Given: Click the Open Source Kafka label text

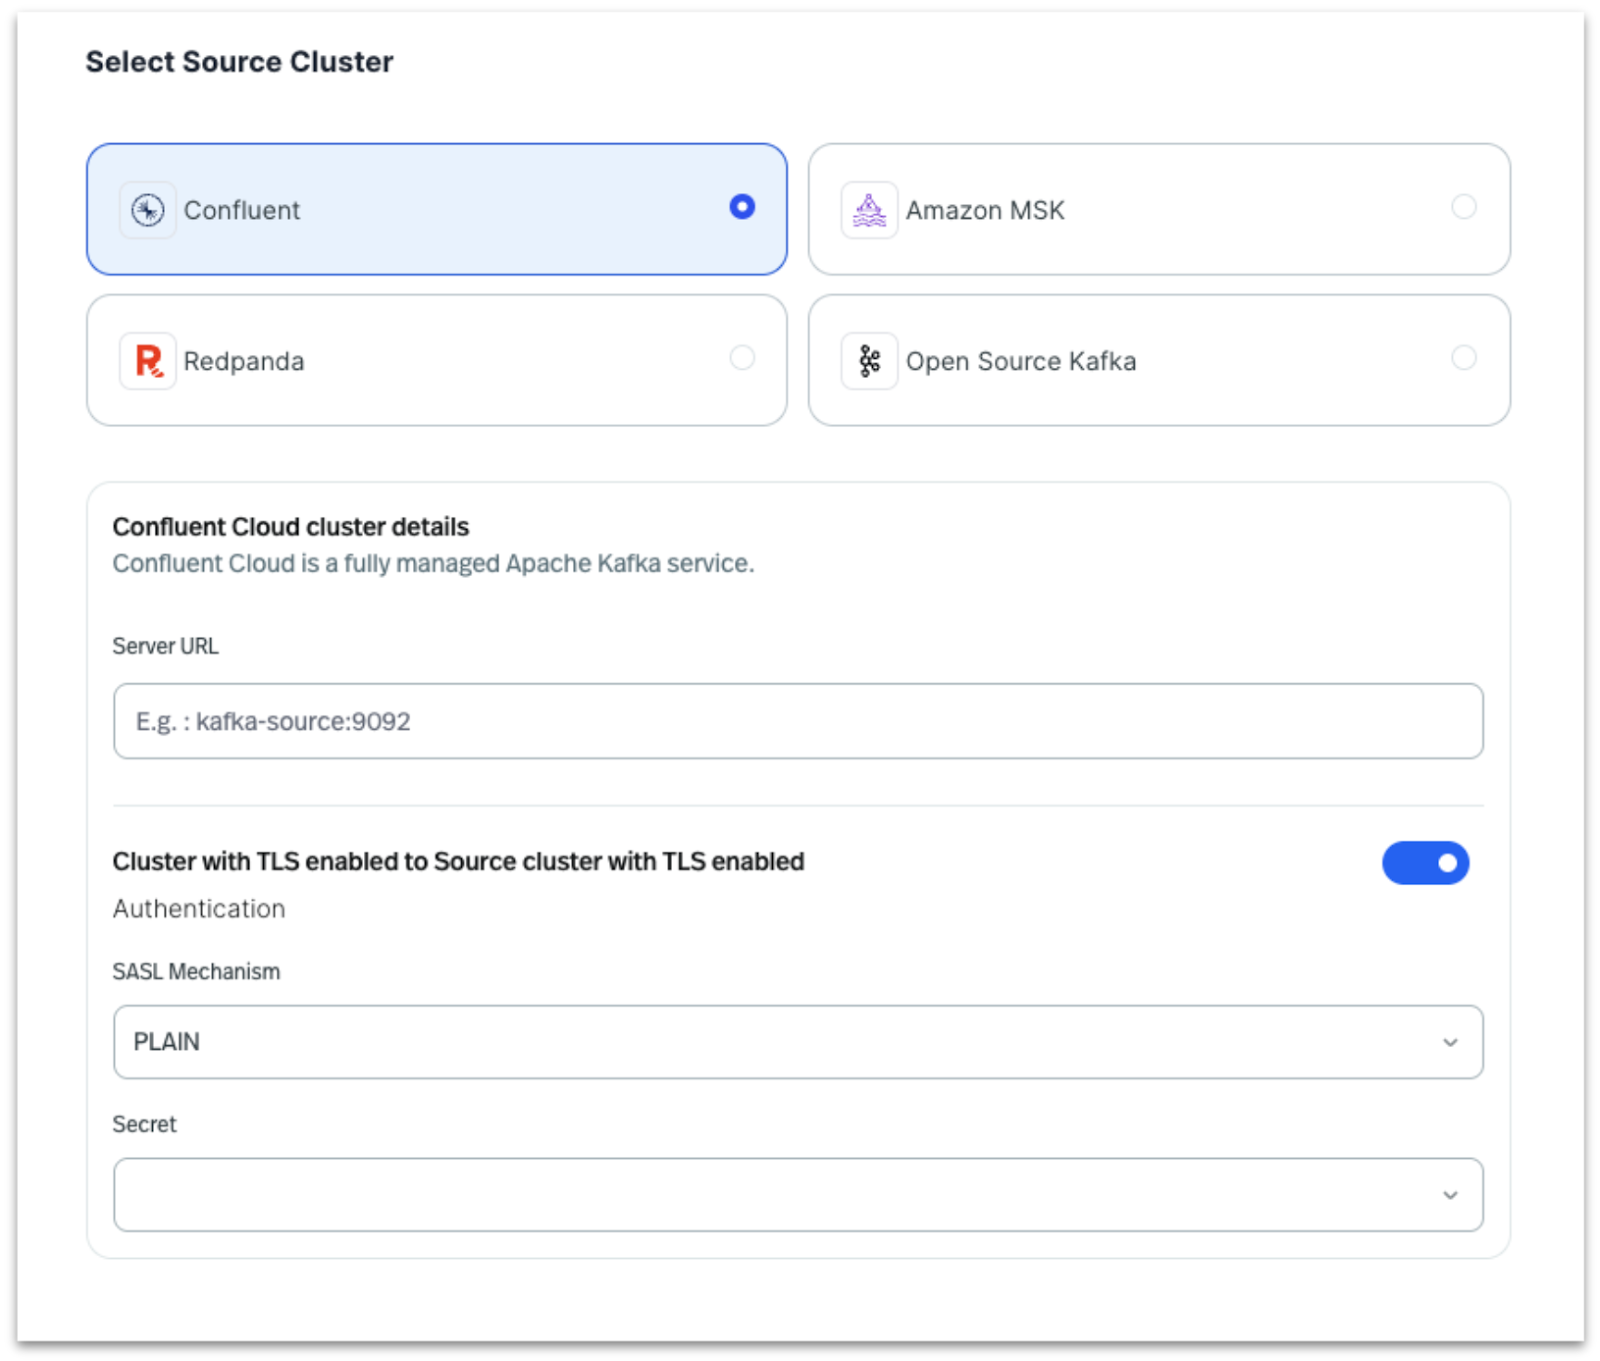Looking at the screenshot, I should pos(1020,362).
